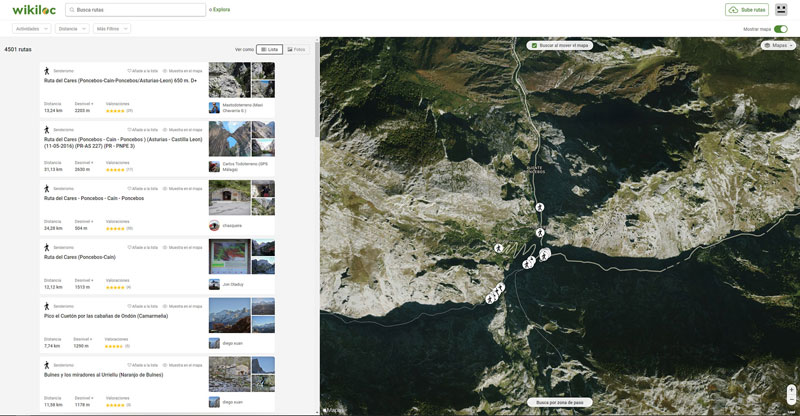The width and height of the screenshot is (800, 416).
Task: Open the user profile avatar menu
Action: click(x=781, y=10)
